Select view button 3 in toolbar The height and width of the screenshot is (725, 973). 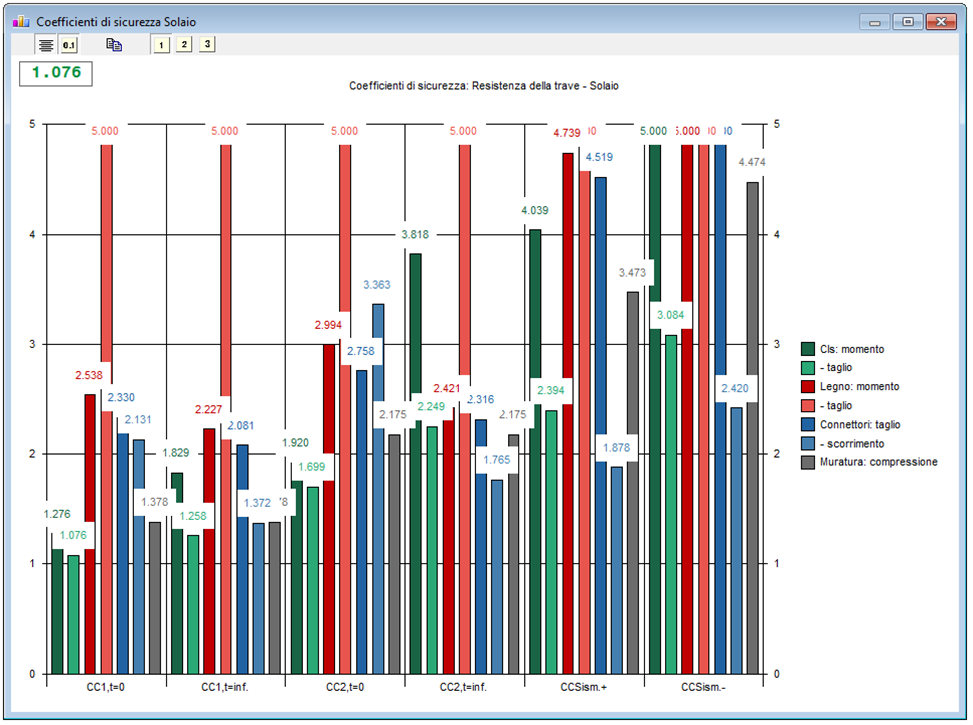pyautogui.click(x=206, y=44)
